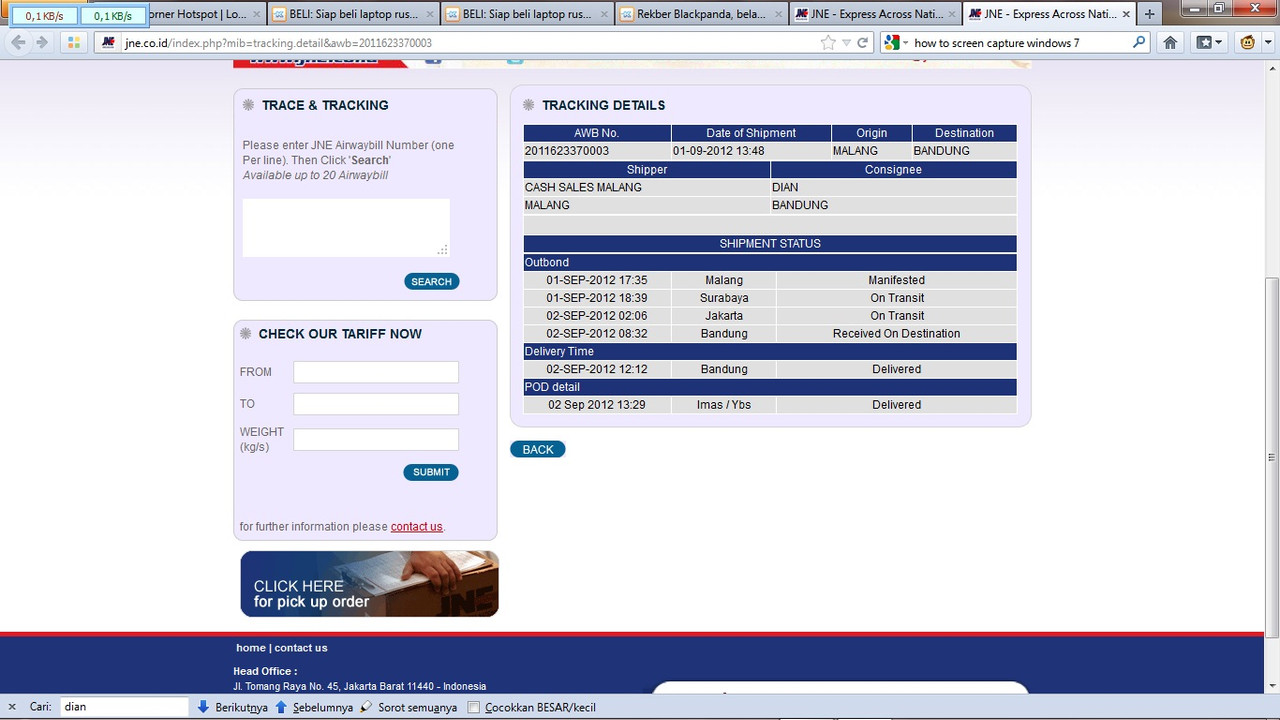Screen dimensions: 1280x720
Task: Switch to the Rekber Blackpanda tab
Action: click(x=700, y=14)
